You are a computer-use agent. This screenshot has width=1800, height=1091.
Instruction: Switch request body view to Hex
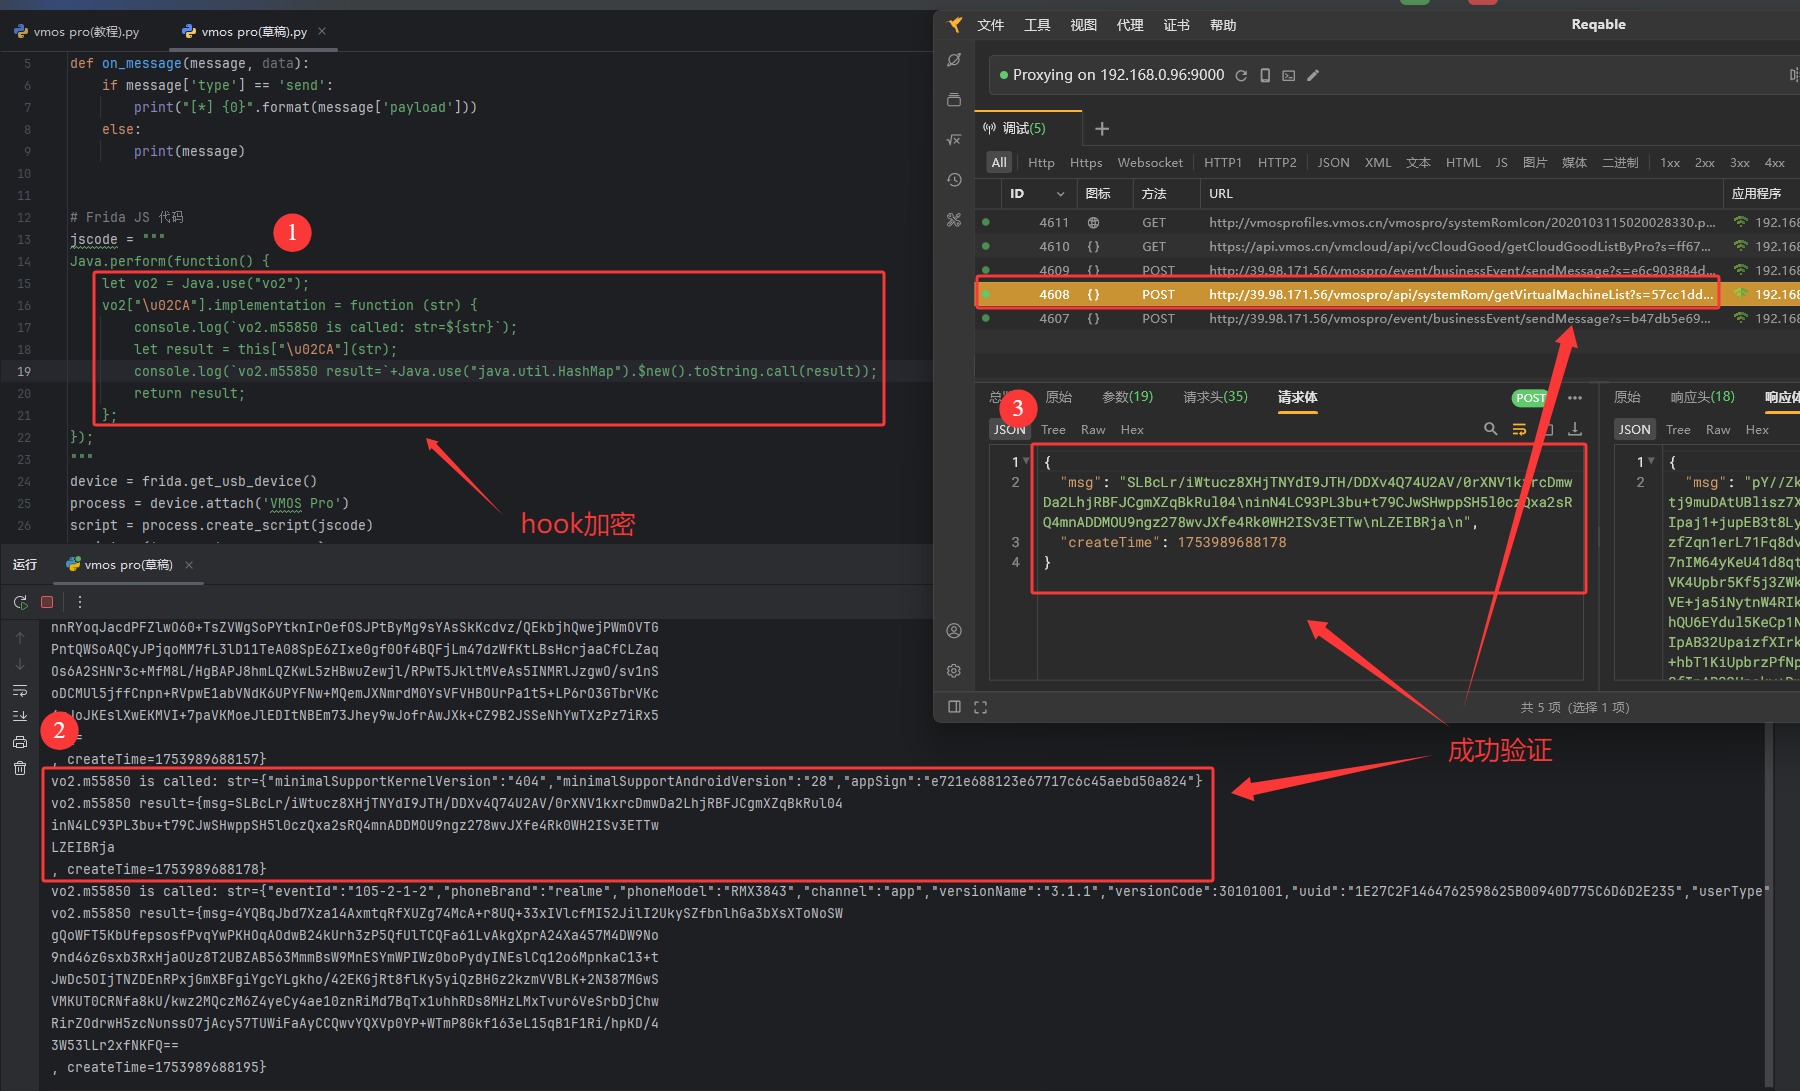click(x=1132, y=430)
